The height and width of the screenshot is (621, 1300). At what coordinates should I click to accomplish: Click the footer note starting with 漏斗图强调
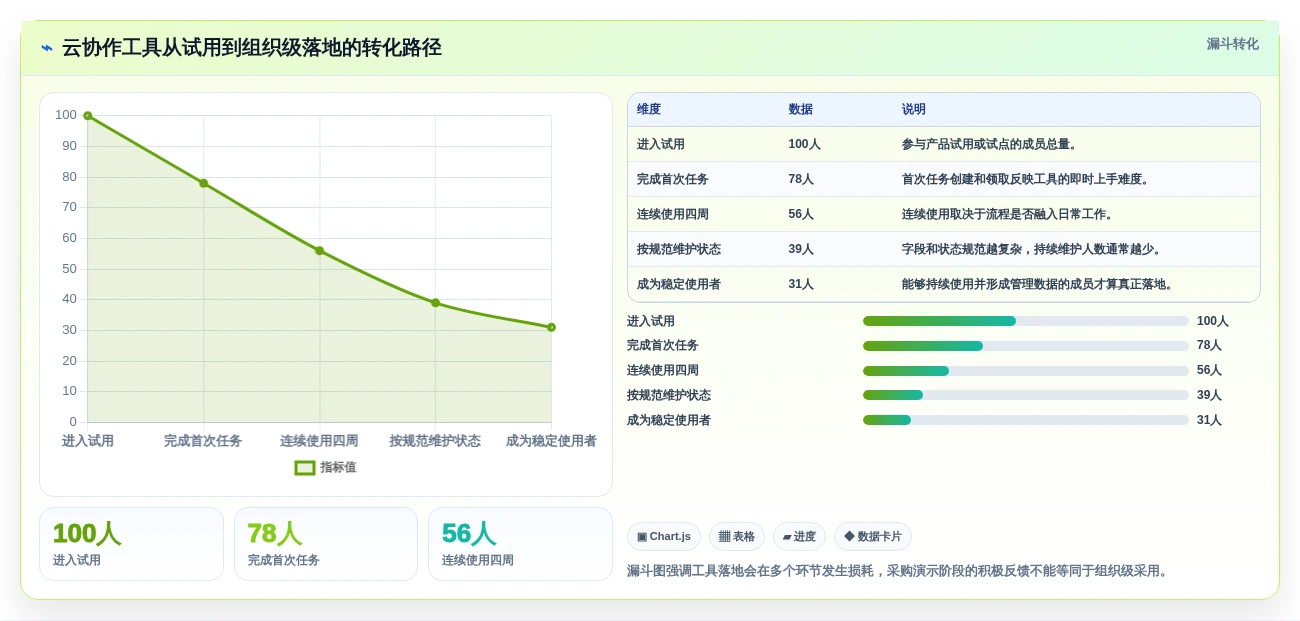898,571
